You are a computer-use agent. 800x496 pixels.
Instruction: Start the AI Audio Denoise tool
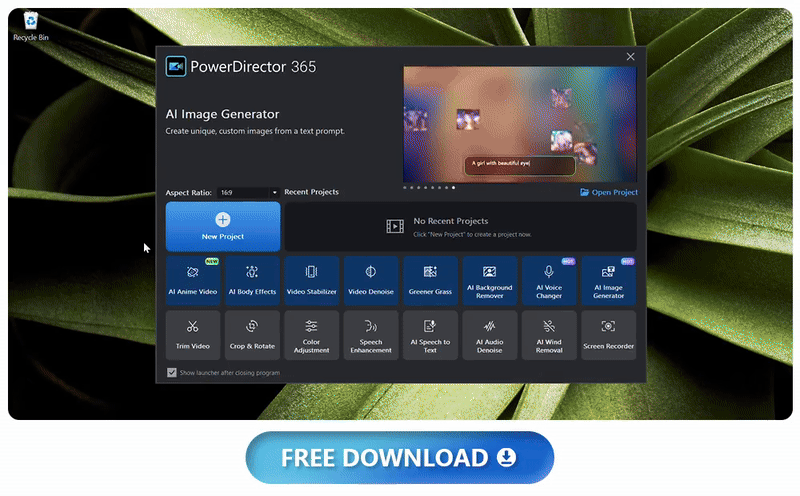point(490,335)
